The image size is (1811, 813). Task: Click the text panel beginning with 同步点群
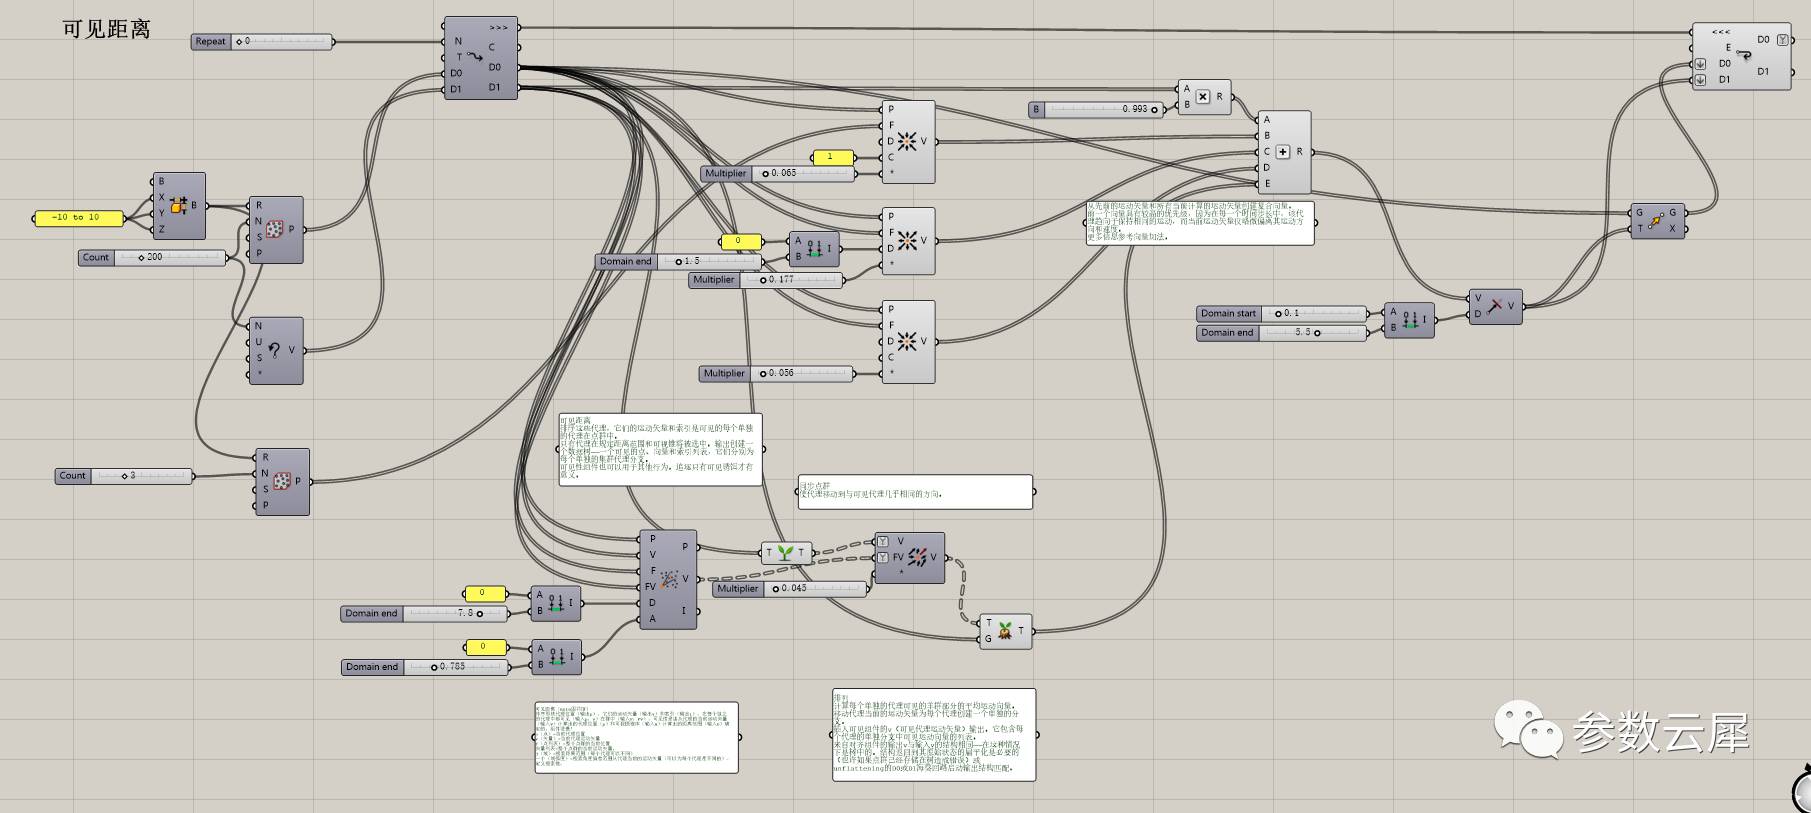point(915,492)
